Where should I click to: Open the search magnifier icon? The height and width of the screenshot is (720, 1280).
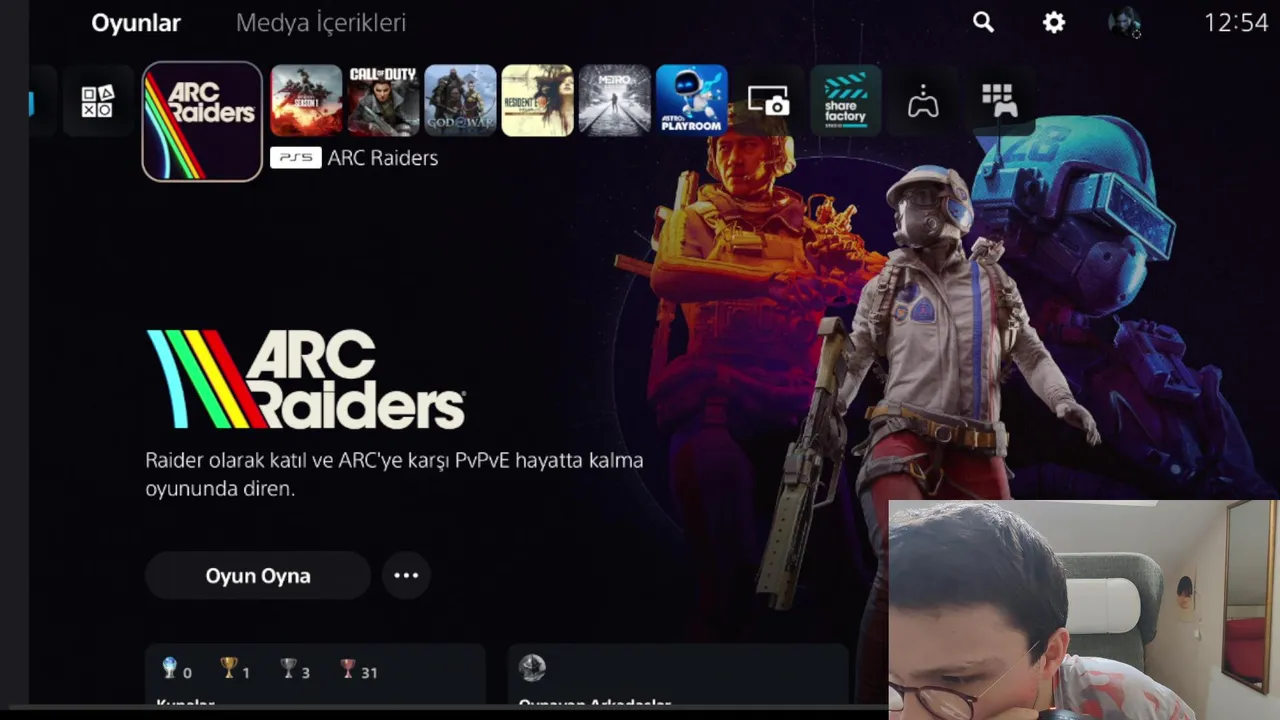click(984, 22)
